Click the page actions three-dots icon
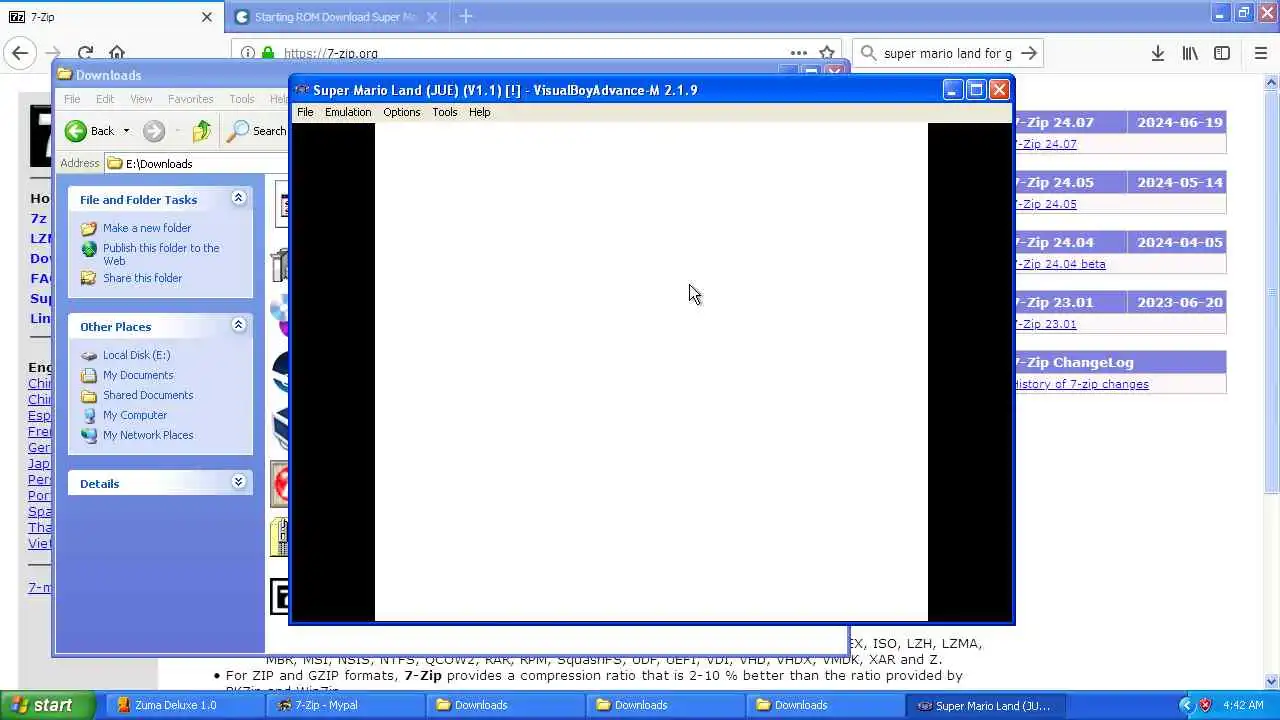Screen dimensions: 1280x720 798,53
